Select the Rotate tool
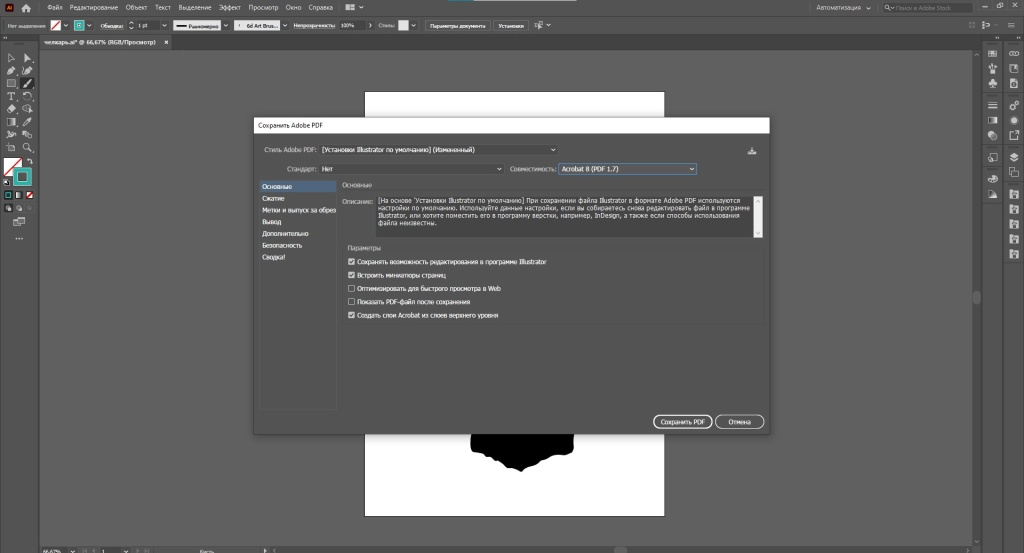 (x=27, y=96)
